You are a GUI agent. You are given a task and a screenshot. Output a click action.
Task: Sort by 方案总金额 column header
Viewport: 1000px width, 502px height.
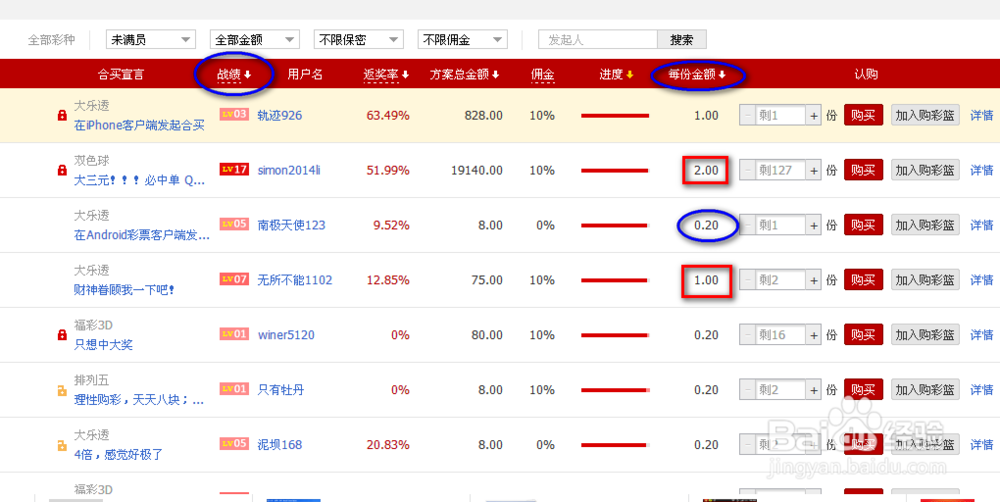464,75
